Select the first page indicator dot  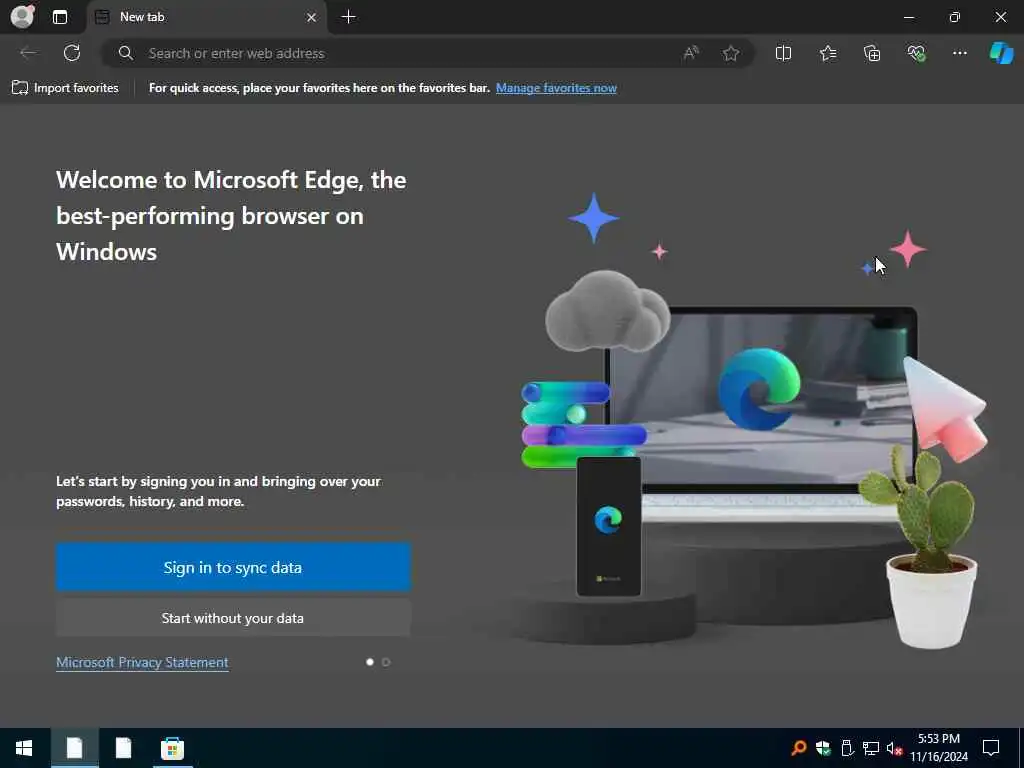coord(370,662)
